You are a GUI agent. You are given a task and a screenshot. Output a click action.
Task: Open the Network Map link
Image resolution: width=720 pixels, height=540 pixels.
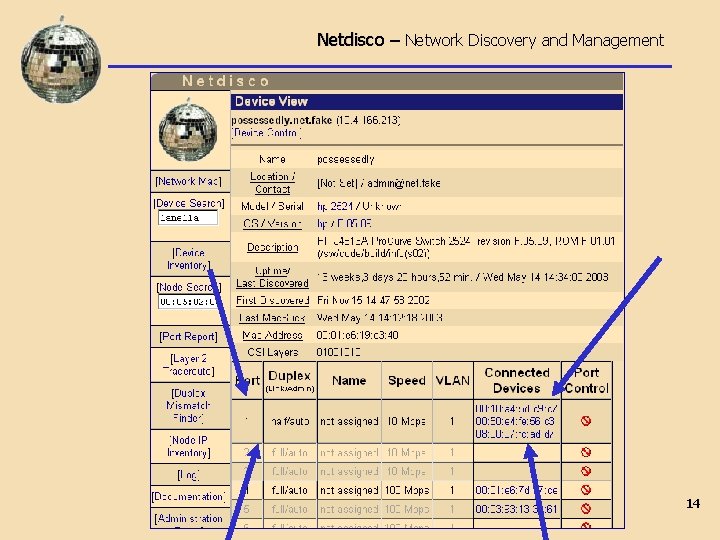pos(188,181)
